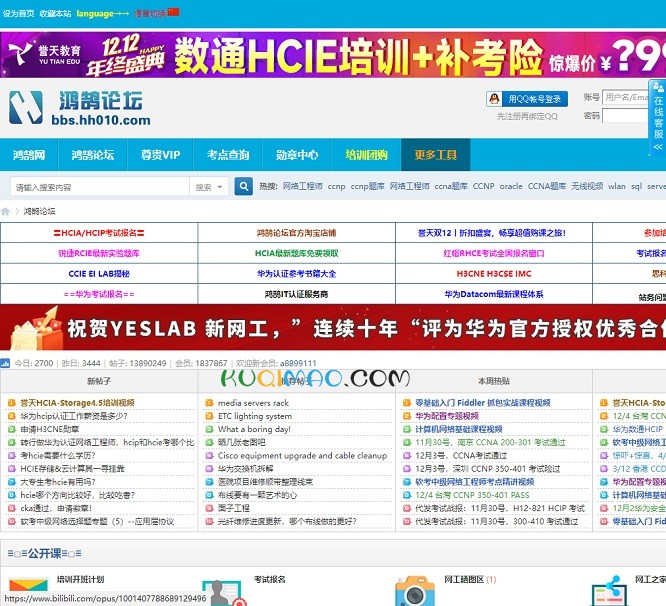Click new member a8899111 link

(298, 363)
